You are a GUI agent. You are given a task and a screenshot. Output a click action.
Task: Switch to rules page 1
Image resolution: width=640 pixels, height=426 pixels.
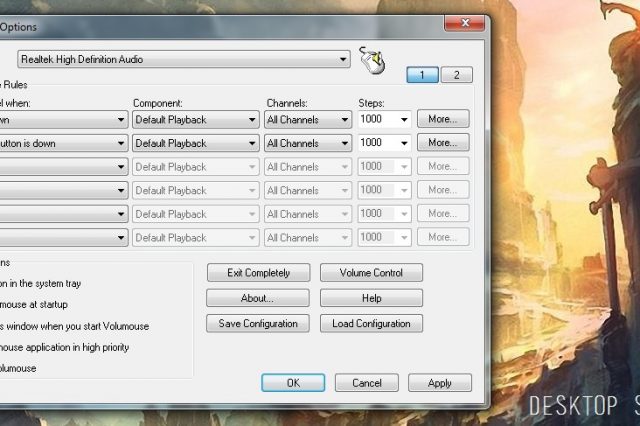click(423, 75)
